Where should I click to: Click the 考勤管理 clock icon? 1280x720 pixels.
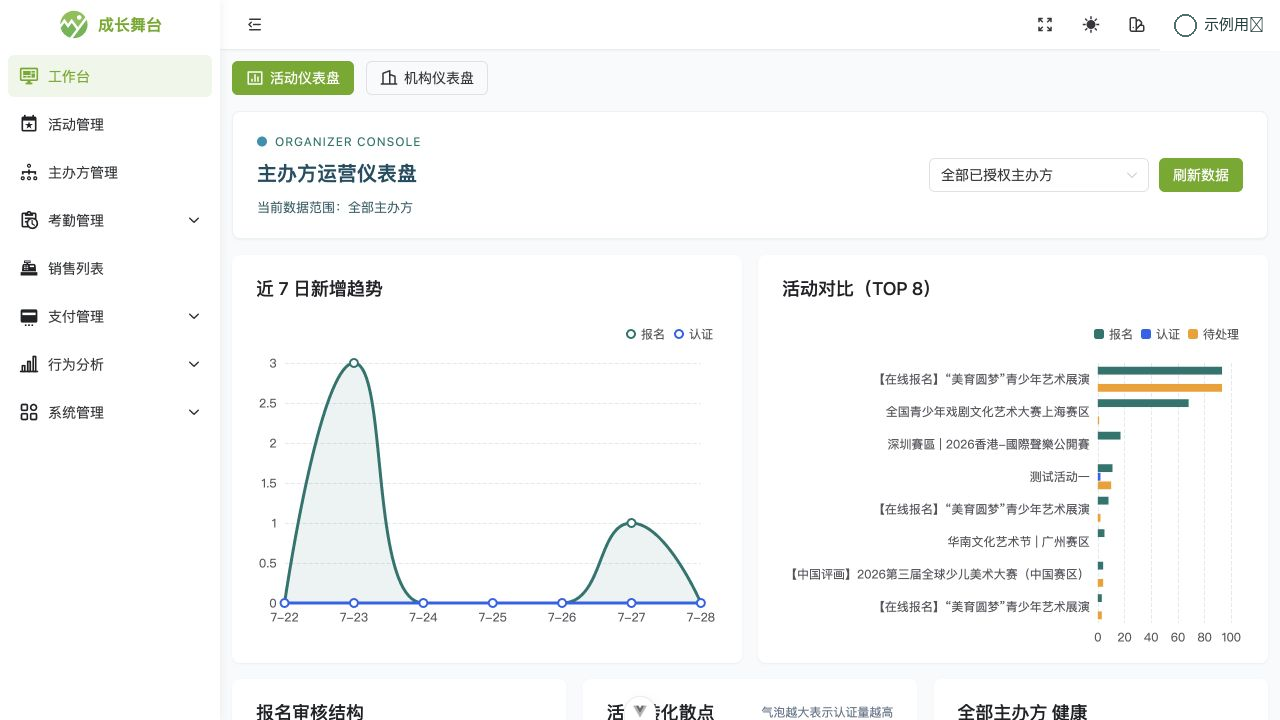[29, 220]
